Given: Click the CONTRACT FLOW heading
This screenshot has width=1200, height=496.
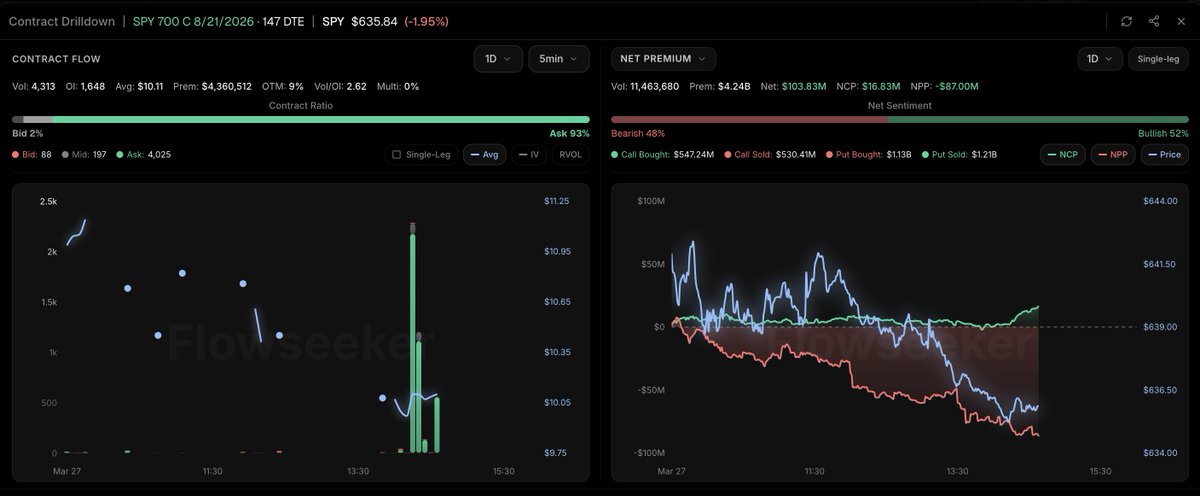Looking at the screenshot, I should pos(56,60).
